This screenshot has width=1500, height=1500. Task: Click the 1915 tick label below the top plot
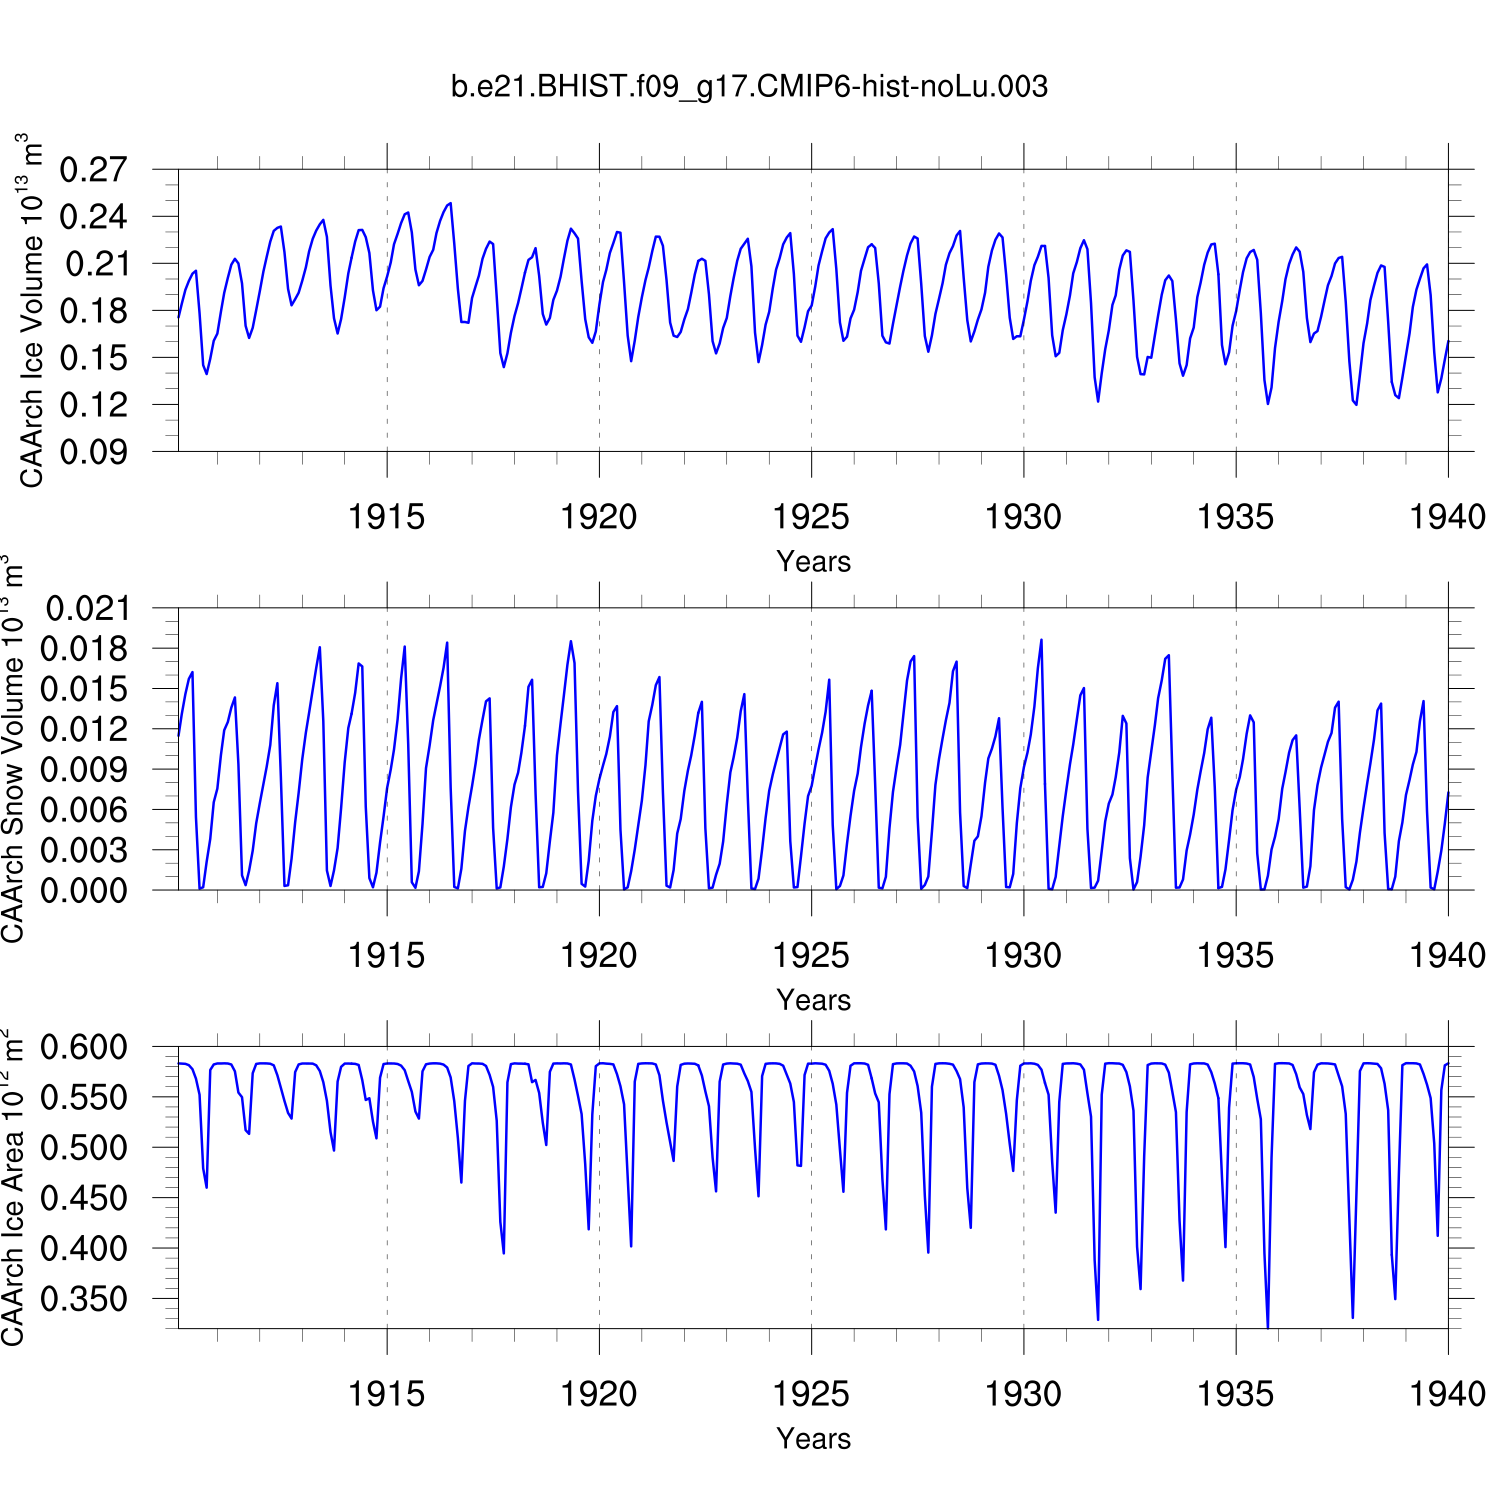tap(386, 517)
